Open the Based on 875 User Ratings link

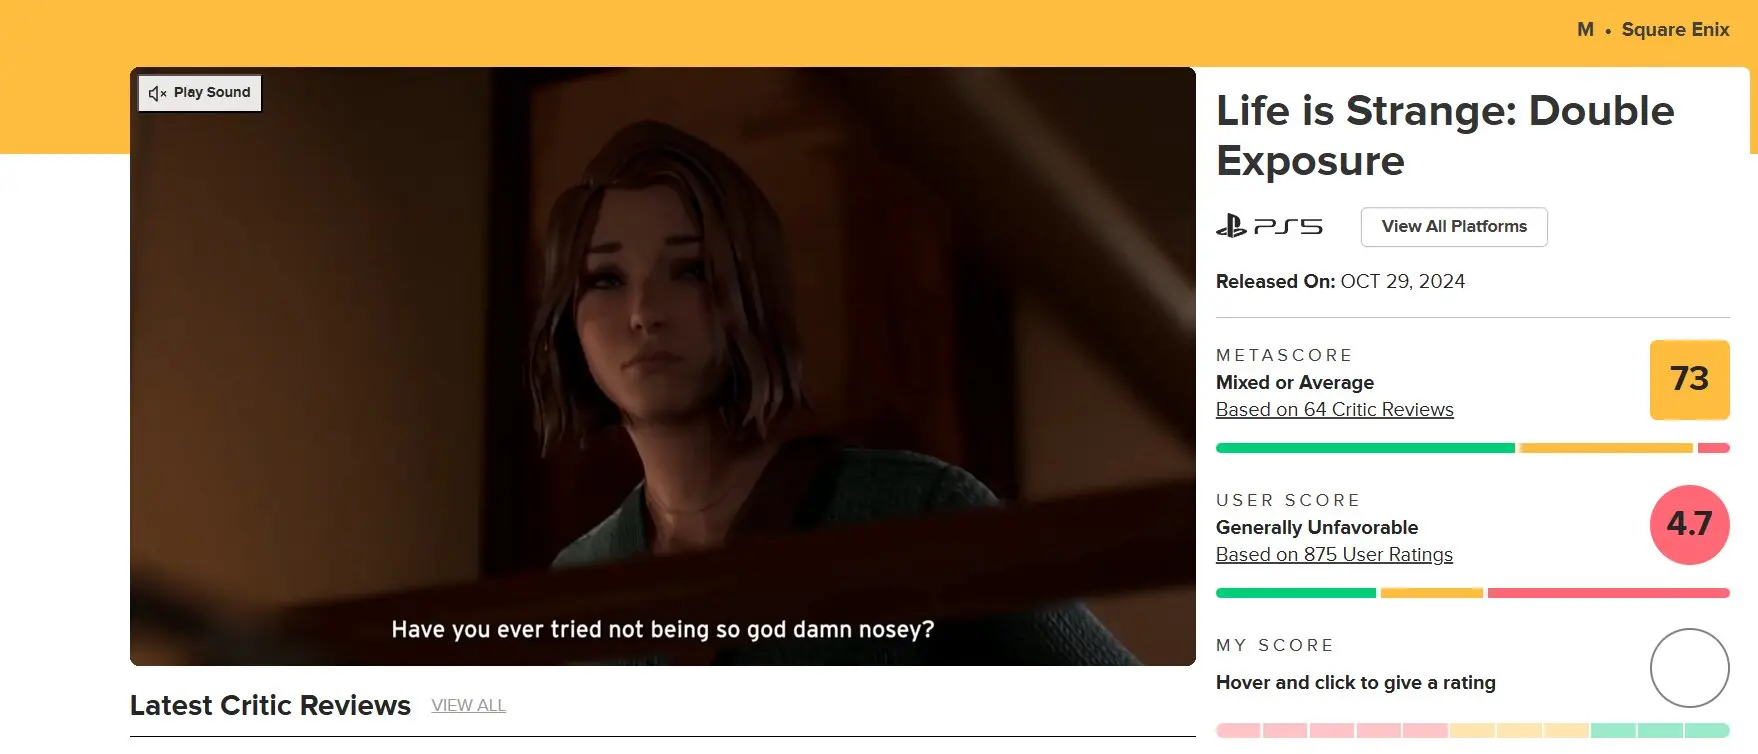(1334, 555)
